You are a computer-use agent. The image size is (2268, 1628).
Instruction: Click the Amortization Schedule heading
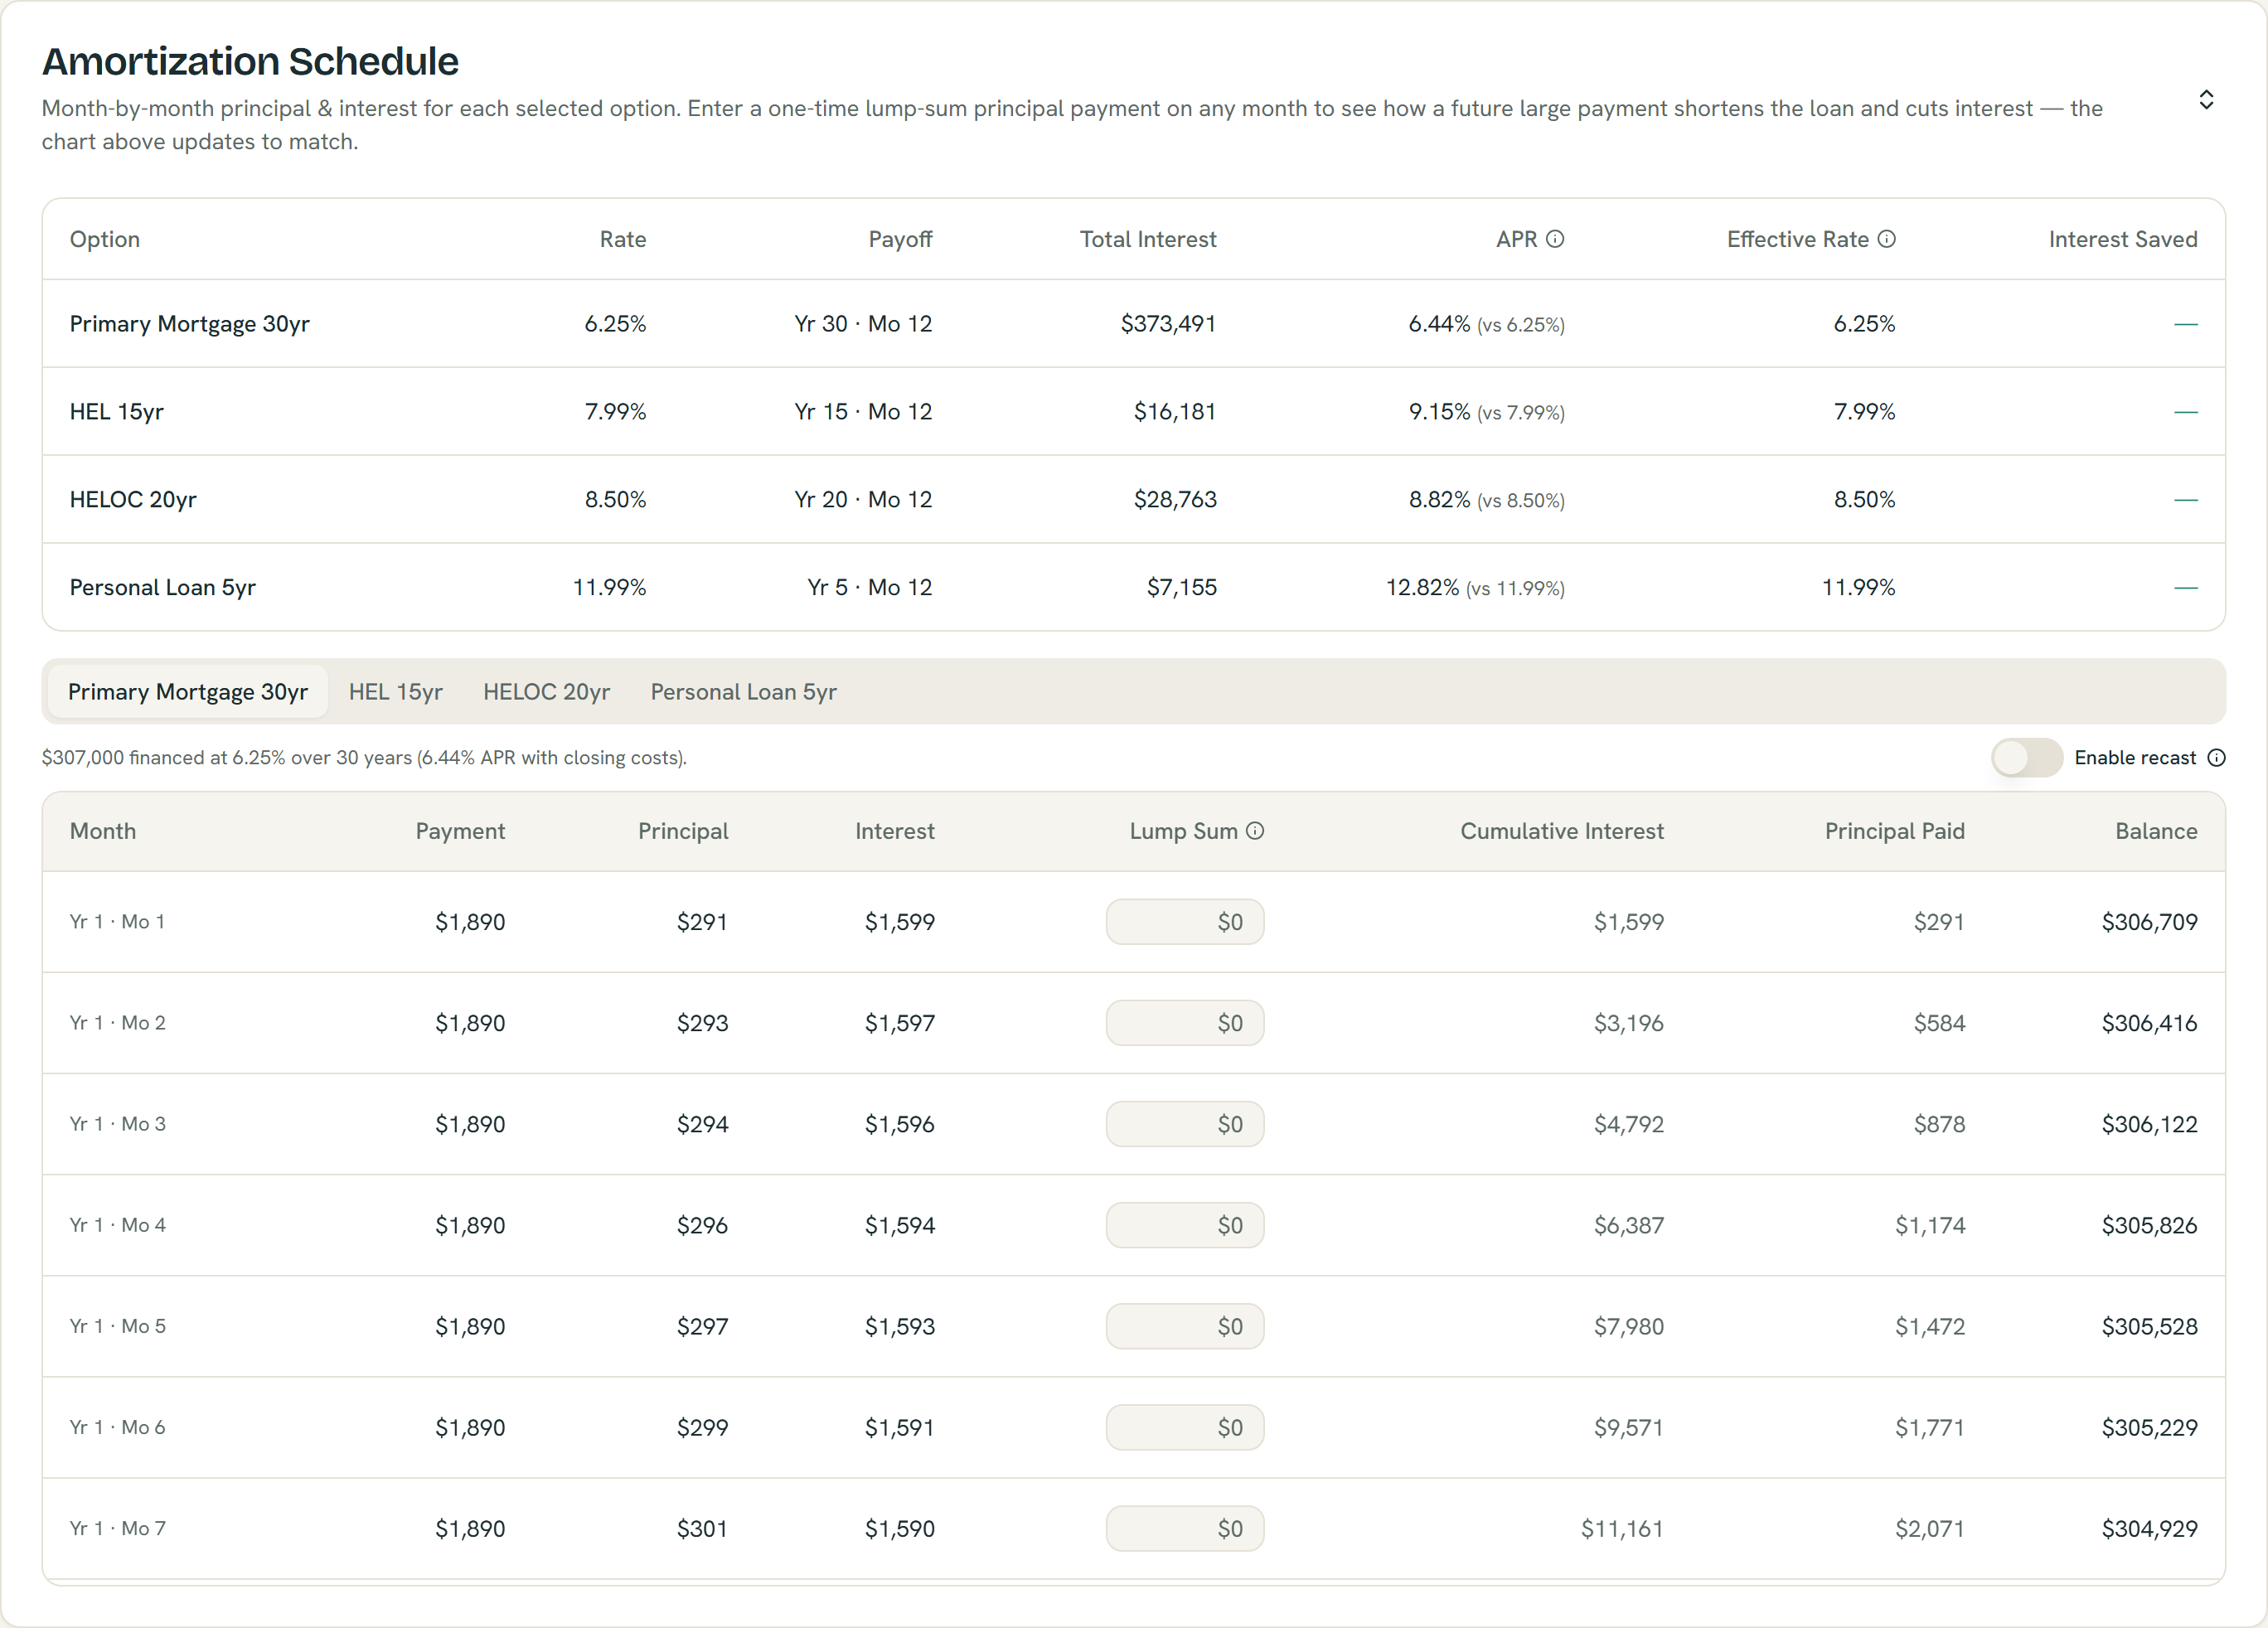click(x=250, y=62)
